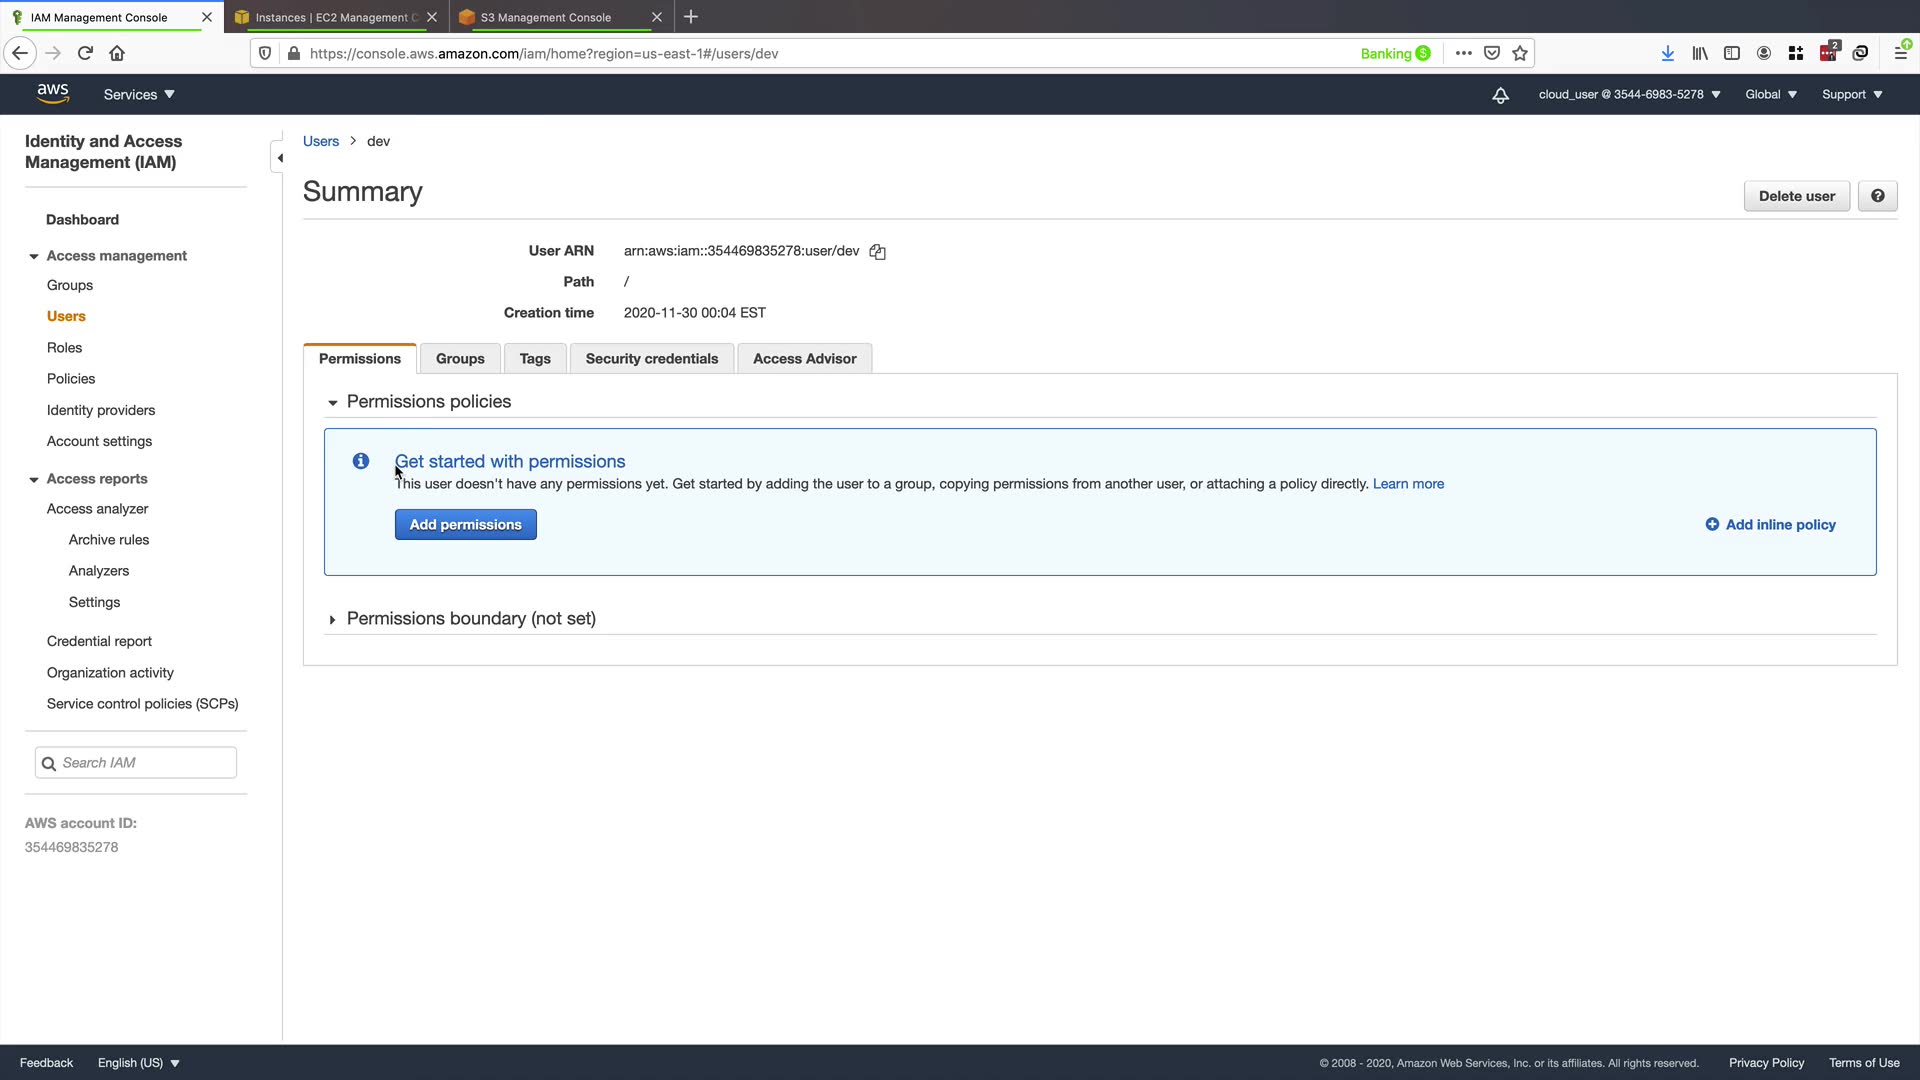Viewport: 1920px width, 1080px height.
Task: Switch to the Security credentials tab
Action: coord(651,359)
